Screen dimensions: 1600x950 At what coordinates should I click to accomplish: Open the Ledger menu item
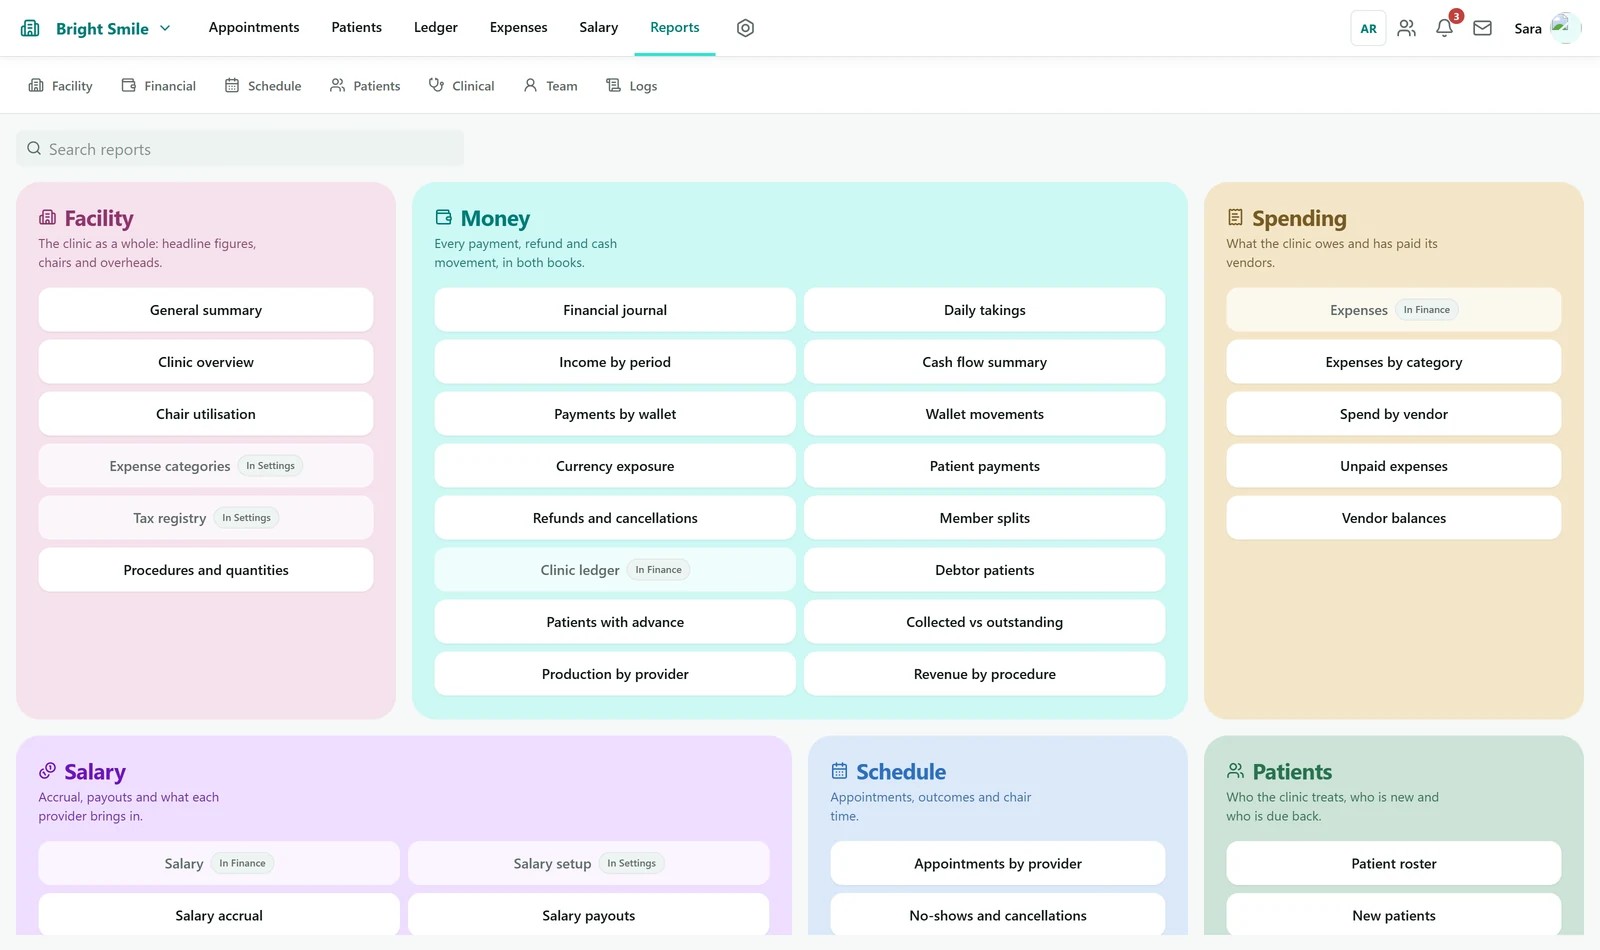click(436, 27)
